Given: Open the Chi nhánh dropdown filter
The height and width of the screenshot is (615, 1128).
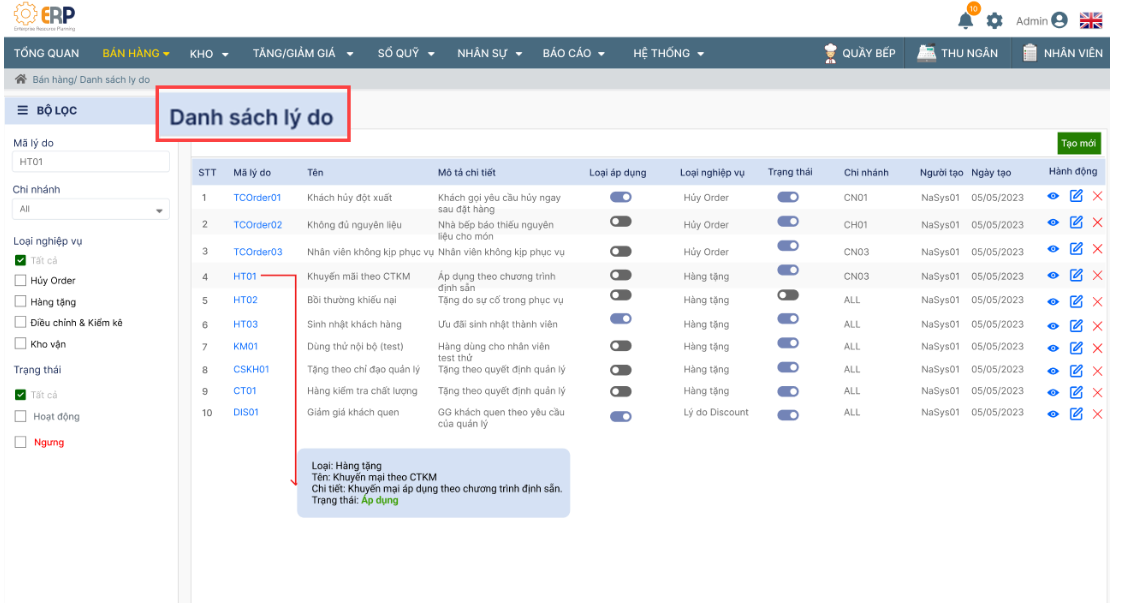Looking at the screenshot, I should [90, 210].
